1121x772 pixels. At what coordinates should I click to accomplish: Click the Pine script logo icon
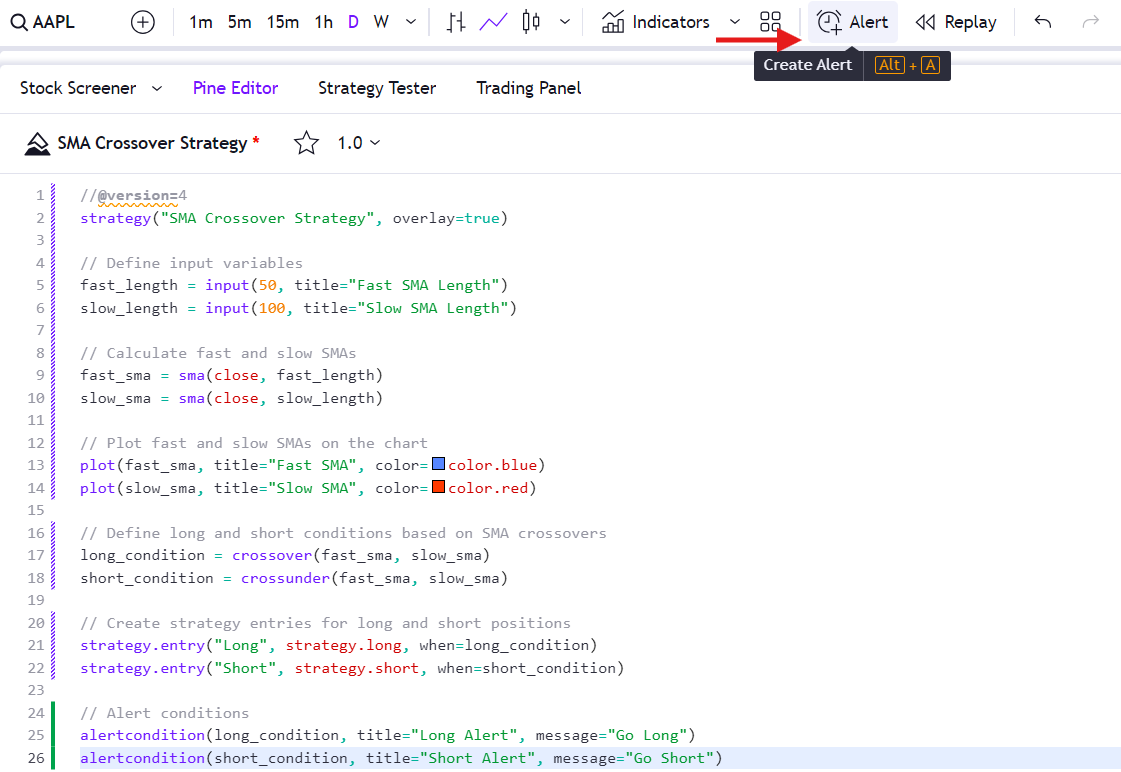click(x=37, y=144)
